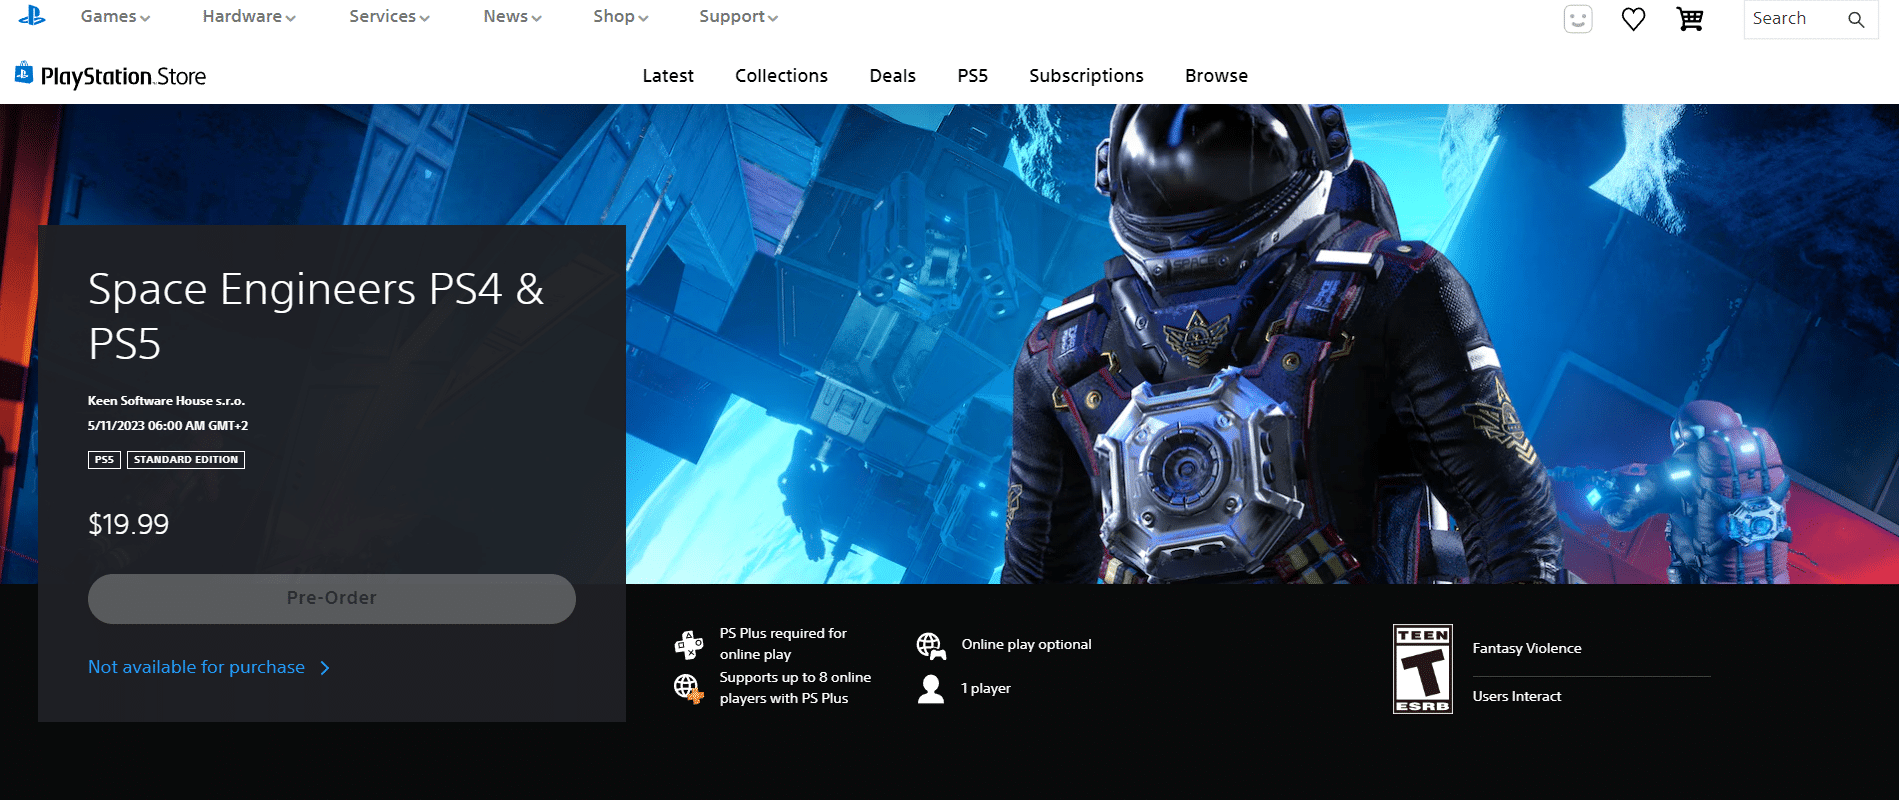
Task: Expand the Games dropdown menu
Action: click(115, 16)
